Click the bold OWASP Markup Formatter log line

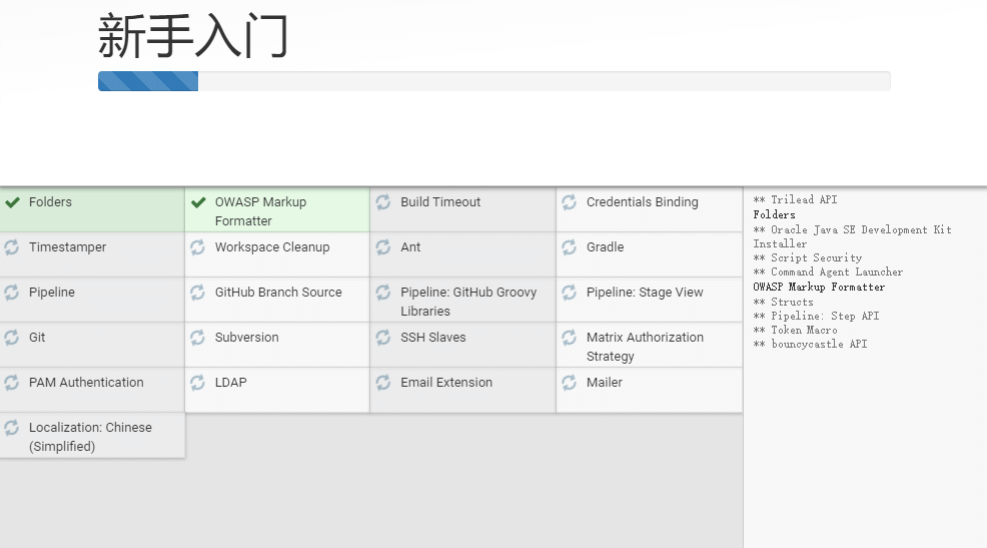click(x=818, y=287)
